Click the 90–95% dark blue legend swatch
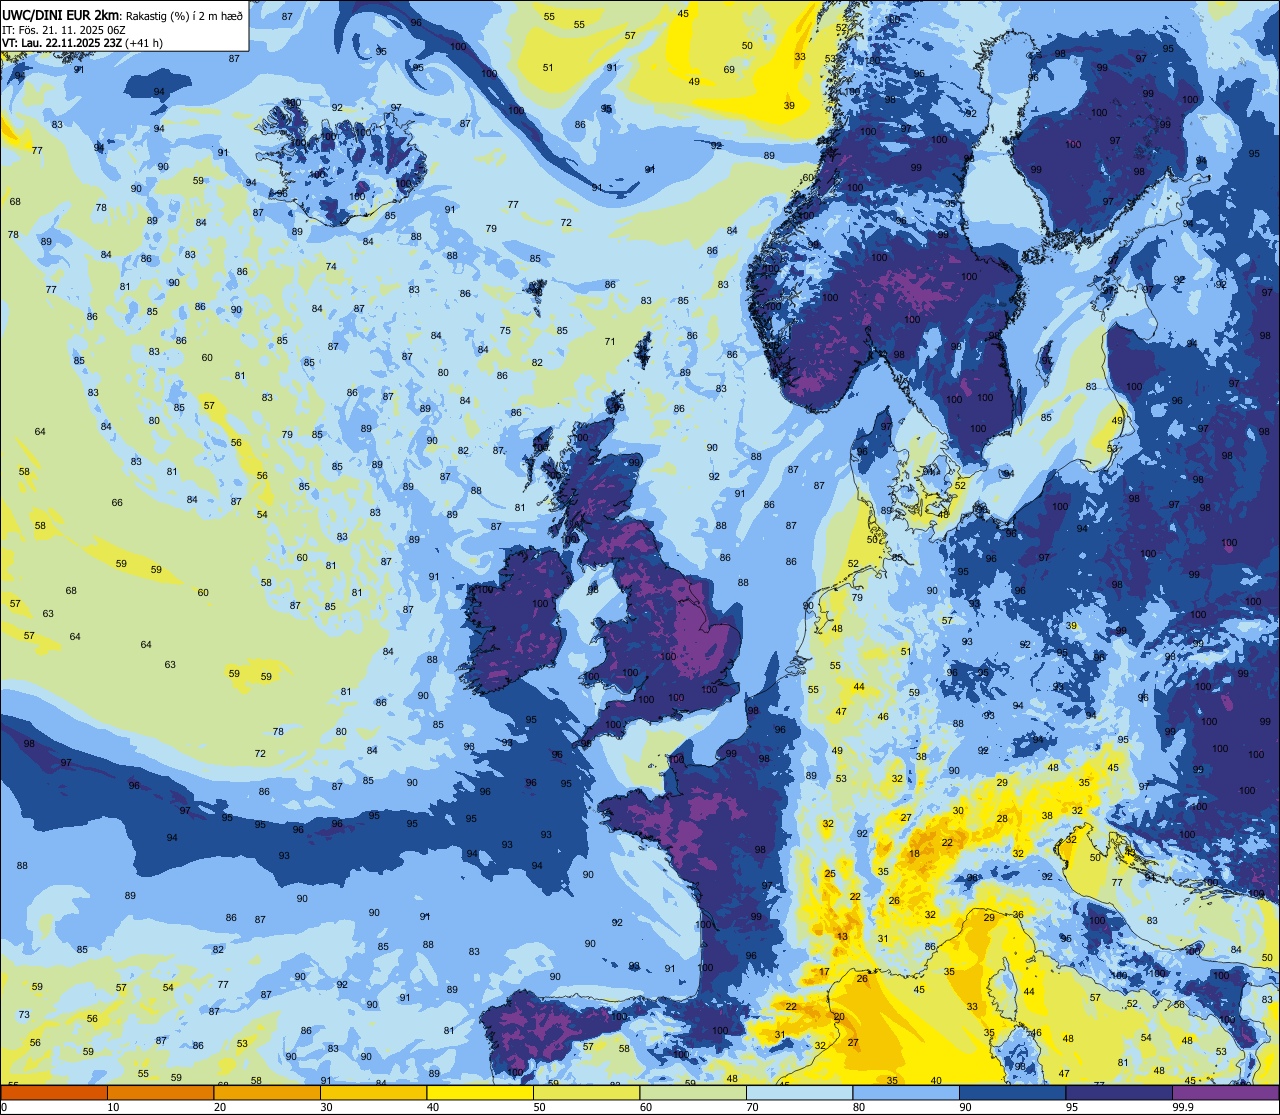Screen dimensions: 1280x1115 click(1012, 1092)
